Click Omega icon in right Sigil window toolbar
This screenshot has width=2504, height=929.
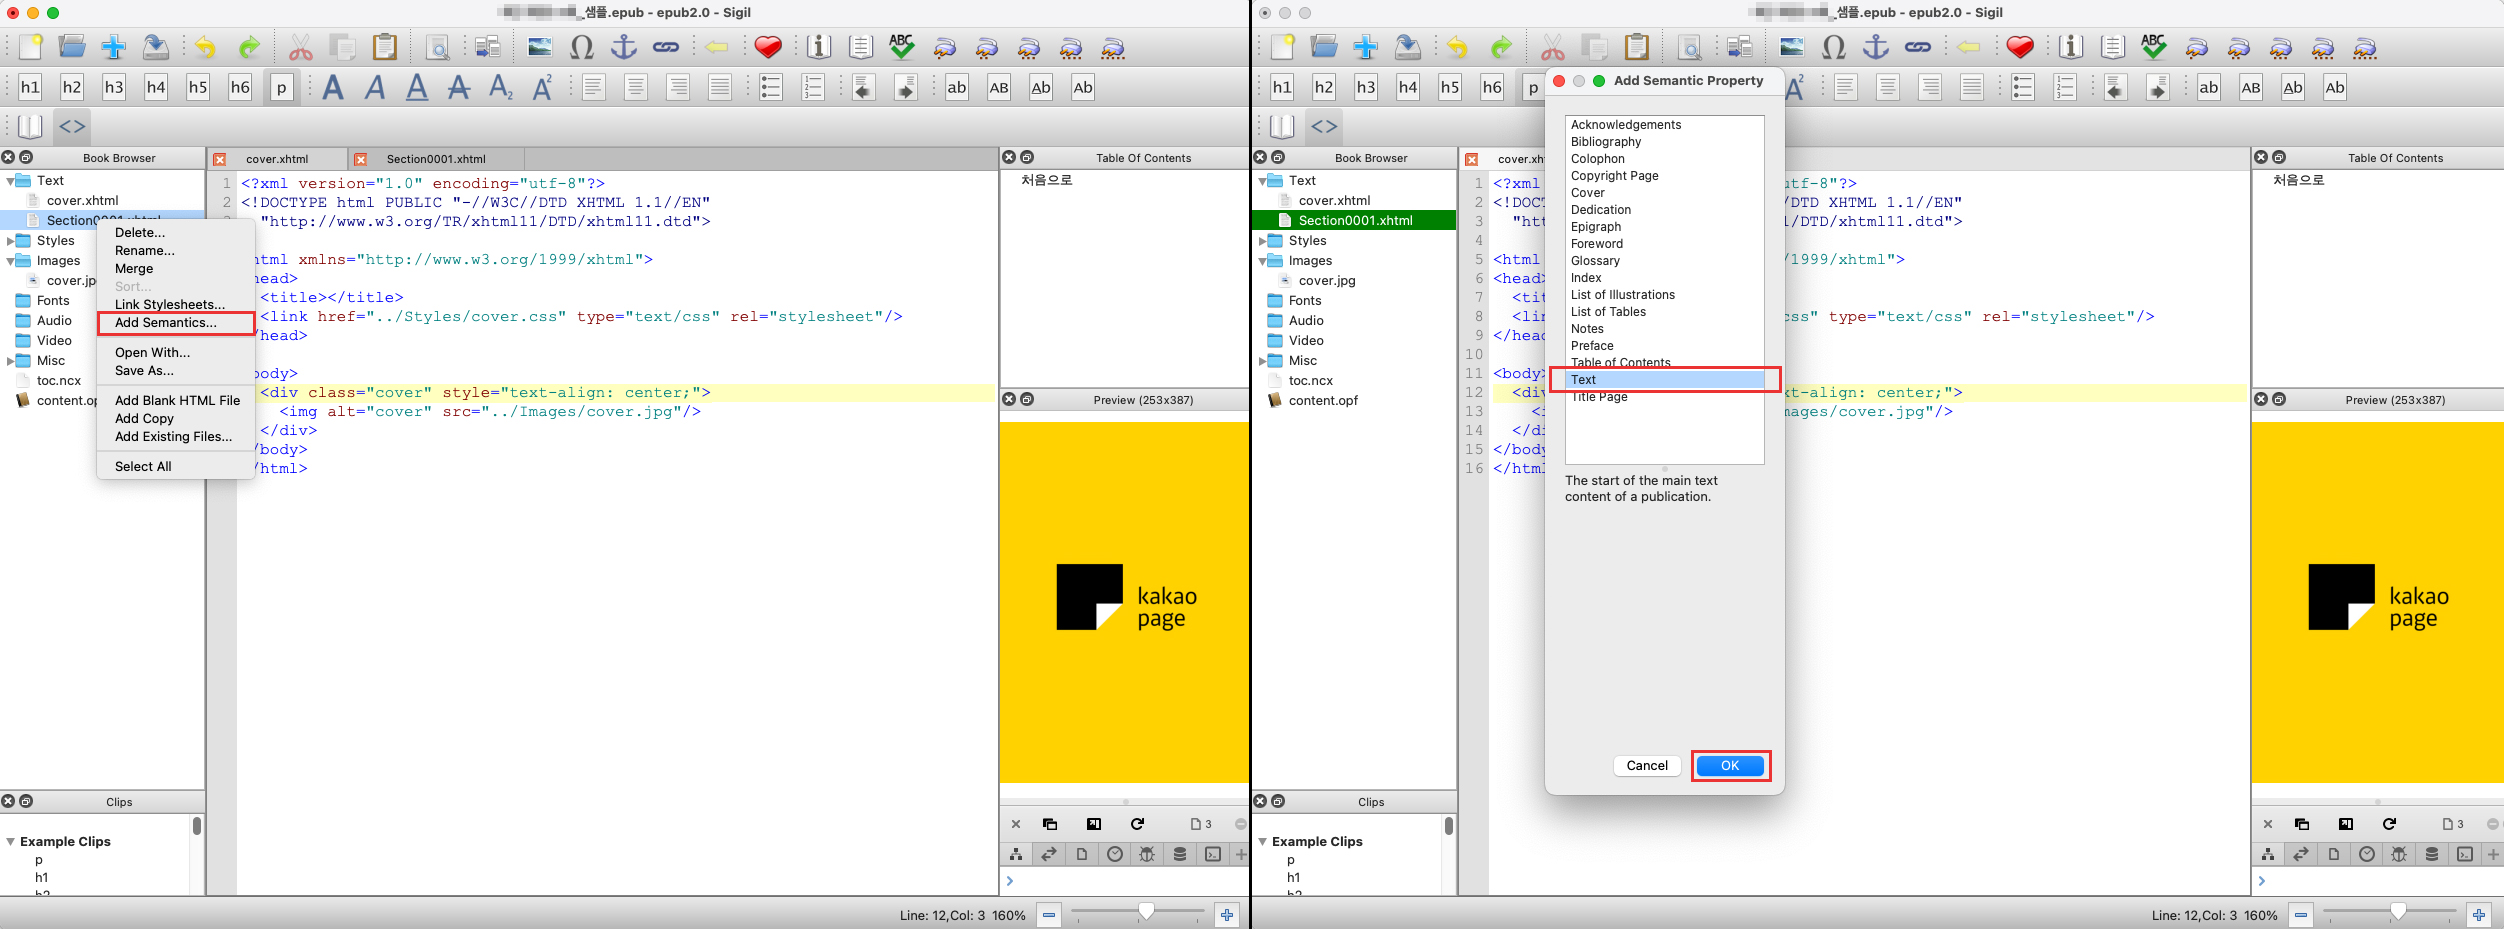[1834, 47]
